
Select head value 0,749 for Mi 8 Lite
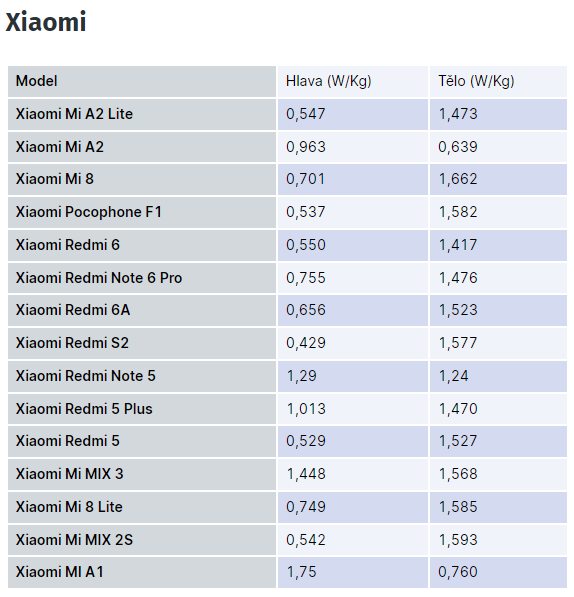coord(306,507)
